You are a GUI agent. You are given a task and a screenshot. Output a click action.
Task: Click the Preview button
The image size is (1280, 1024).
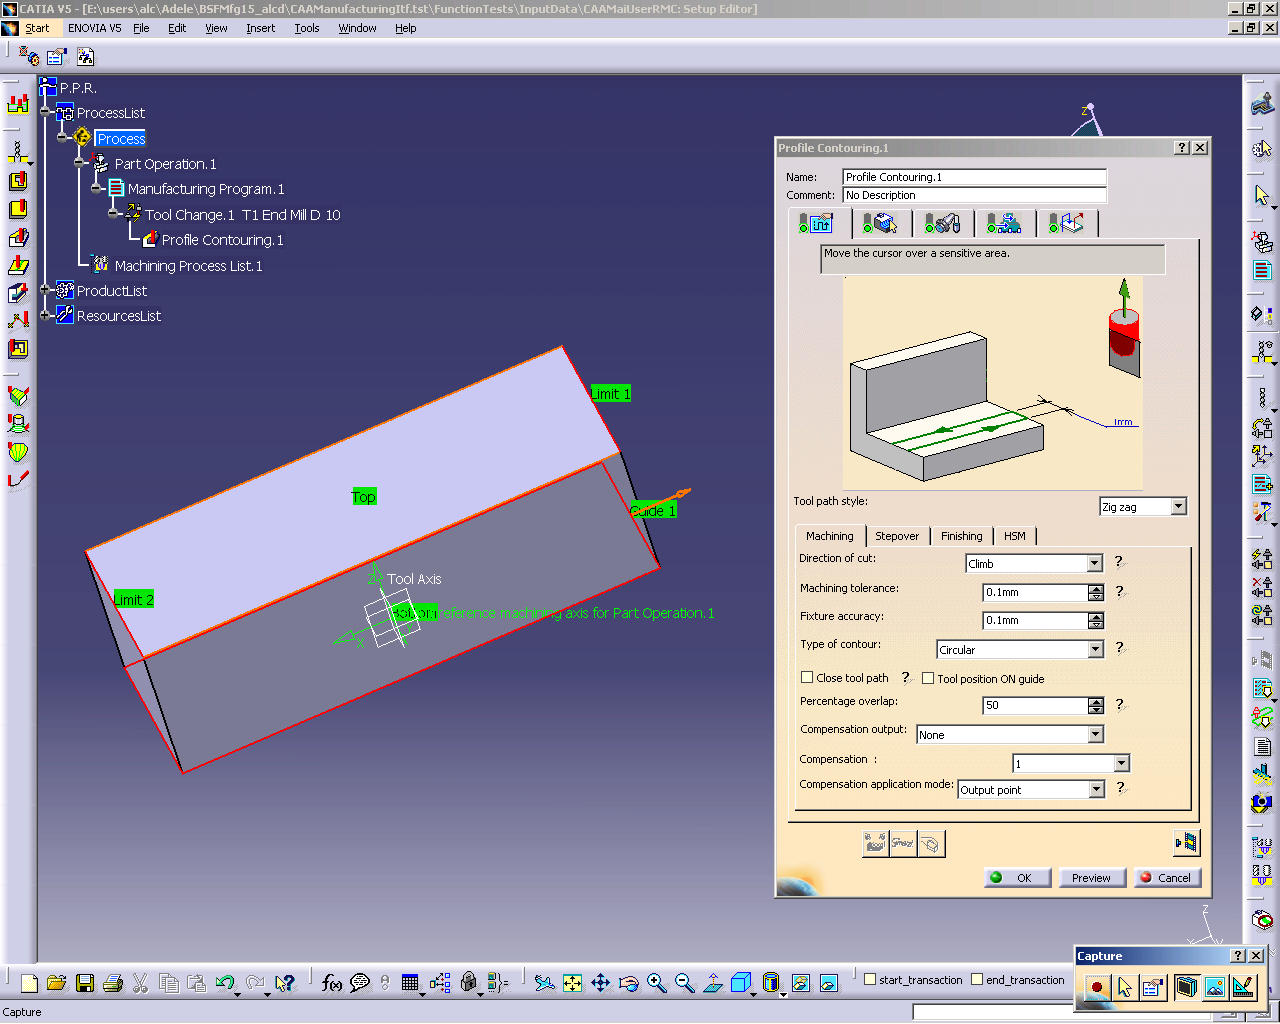(1091, 878)
